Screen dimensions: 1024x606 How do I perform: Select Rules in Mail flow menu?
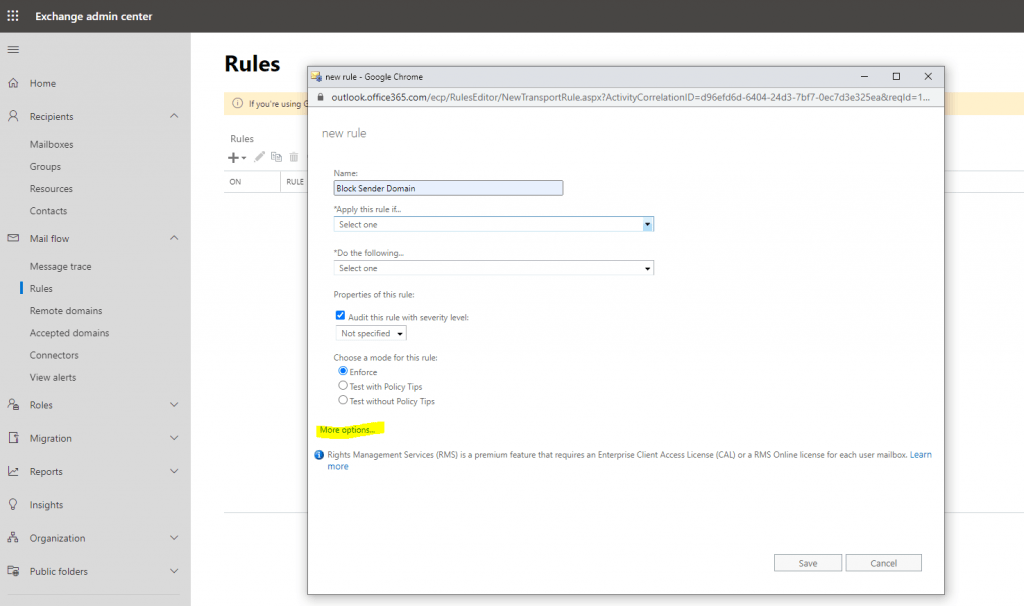(41, 289)
